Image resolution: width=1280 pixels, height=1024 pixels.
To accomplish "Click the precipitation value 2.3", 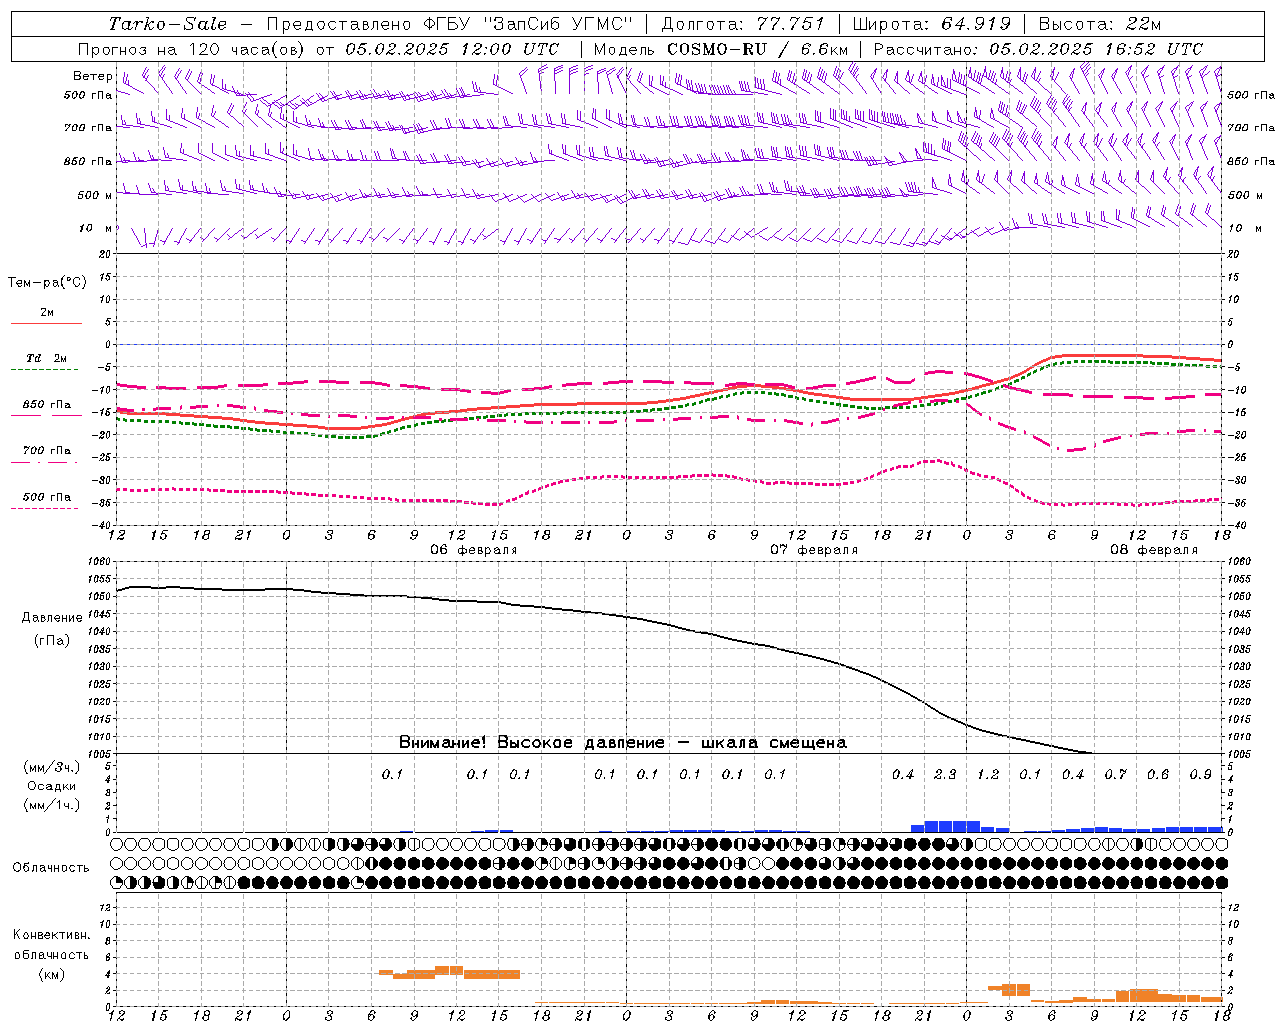I will point(945,774).
